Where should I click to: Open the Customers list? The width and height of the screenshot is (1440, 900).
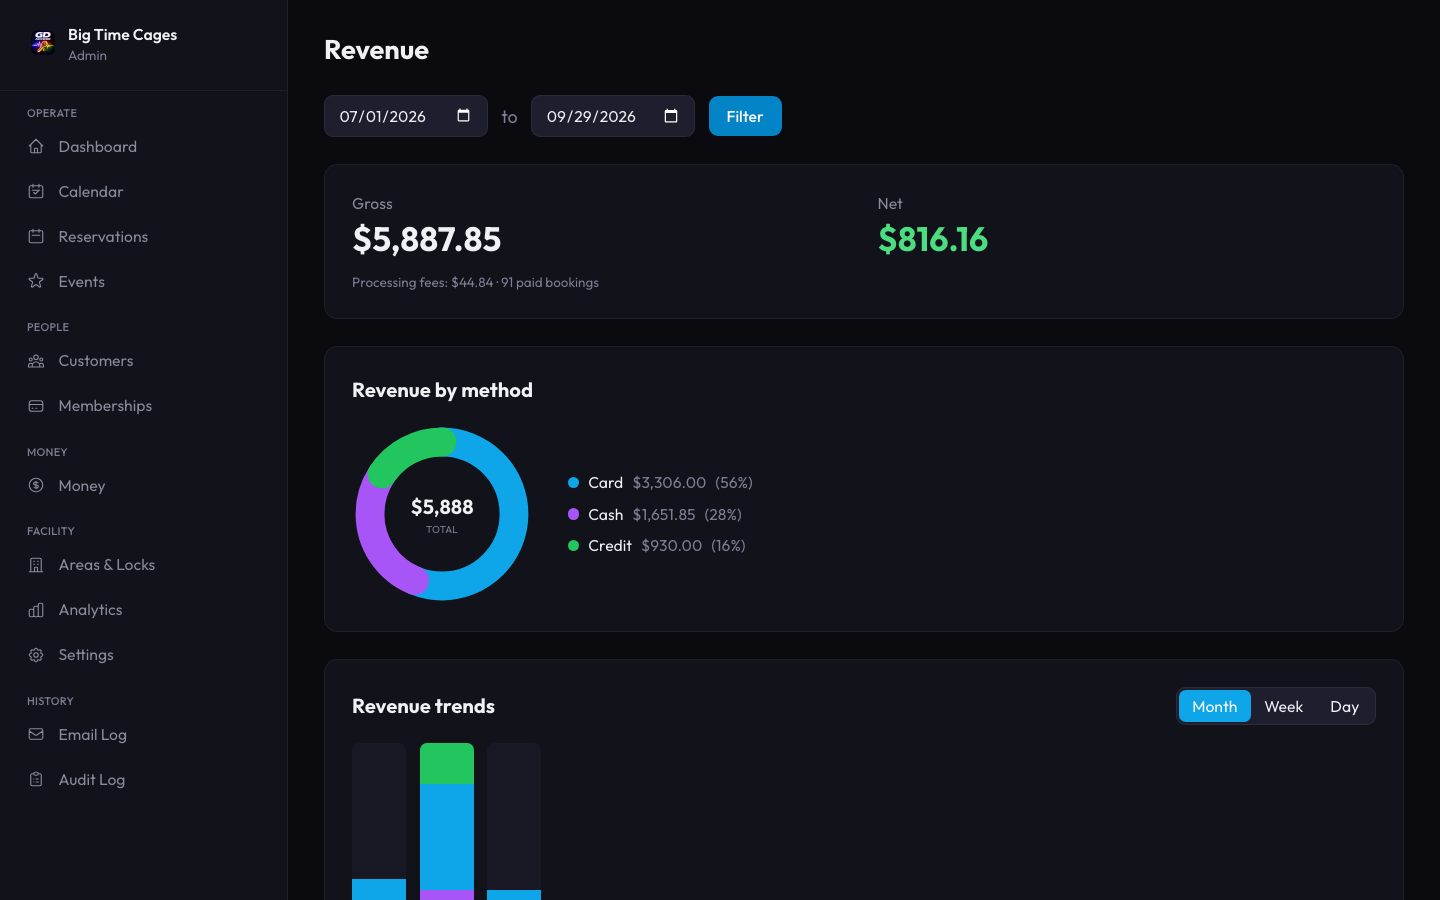coord(144,361)
